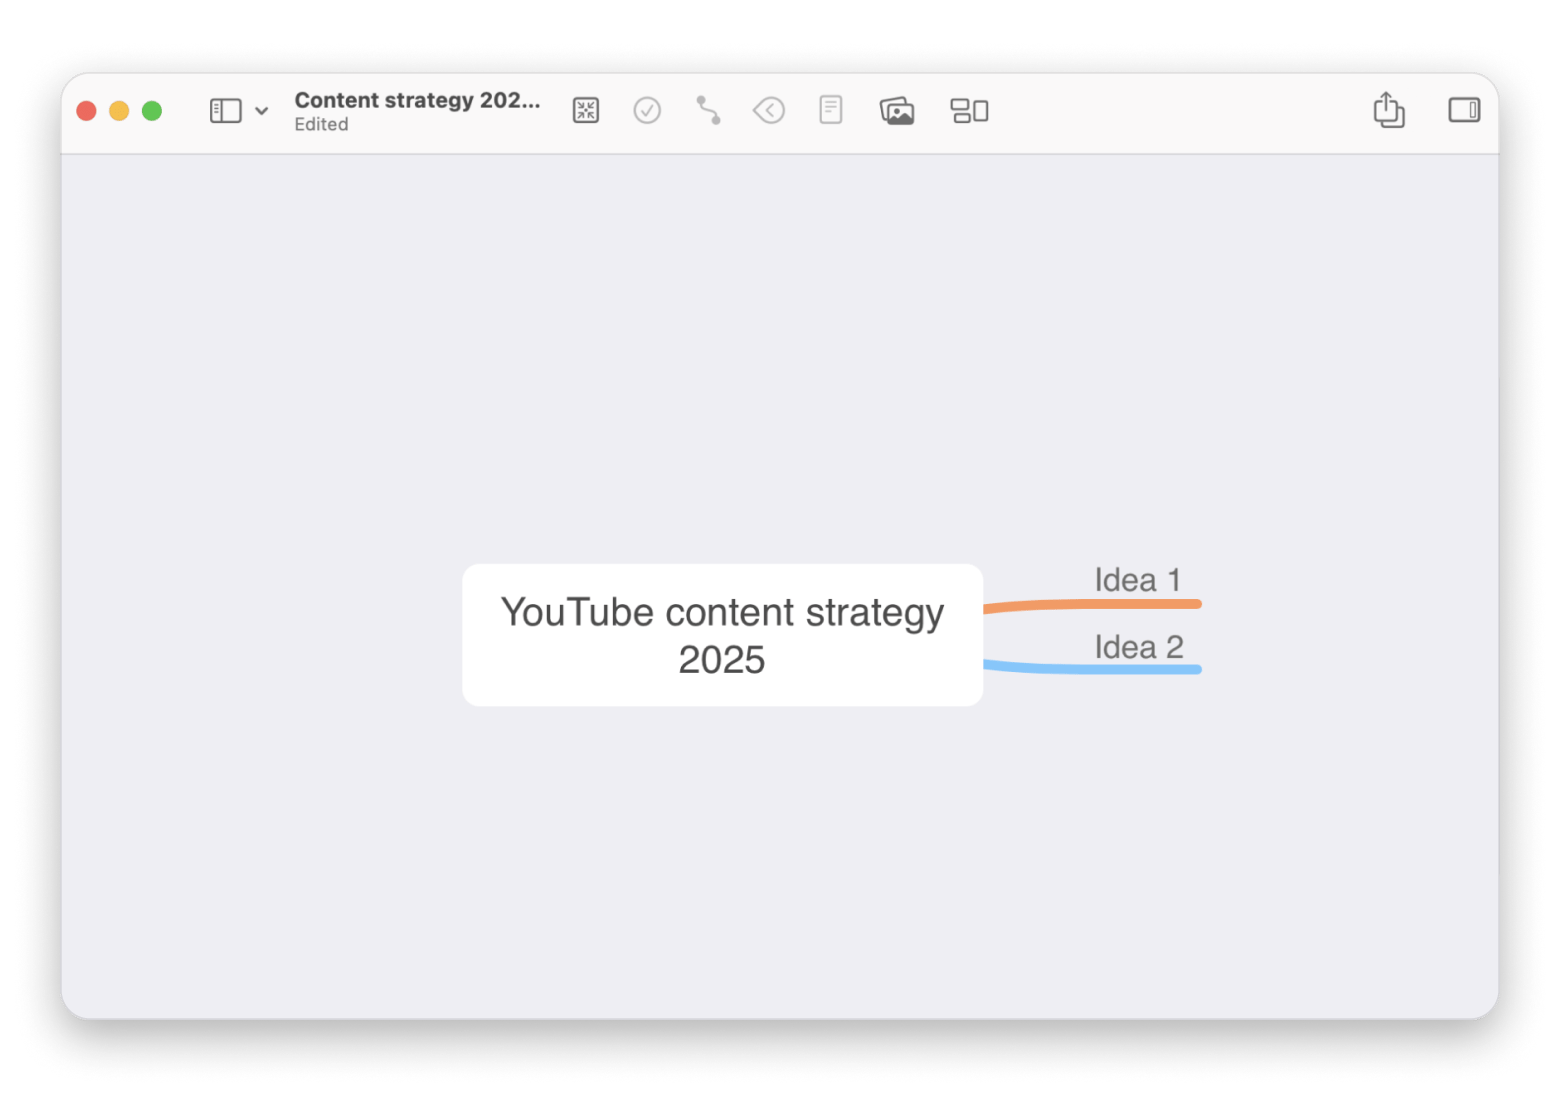Click the tag-shaped arrow icon

coord(769,111)
